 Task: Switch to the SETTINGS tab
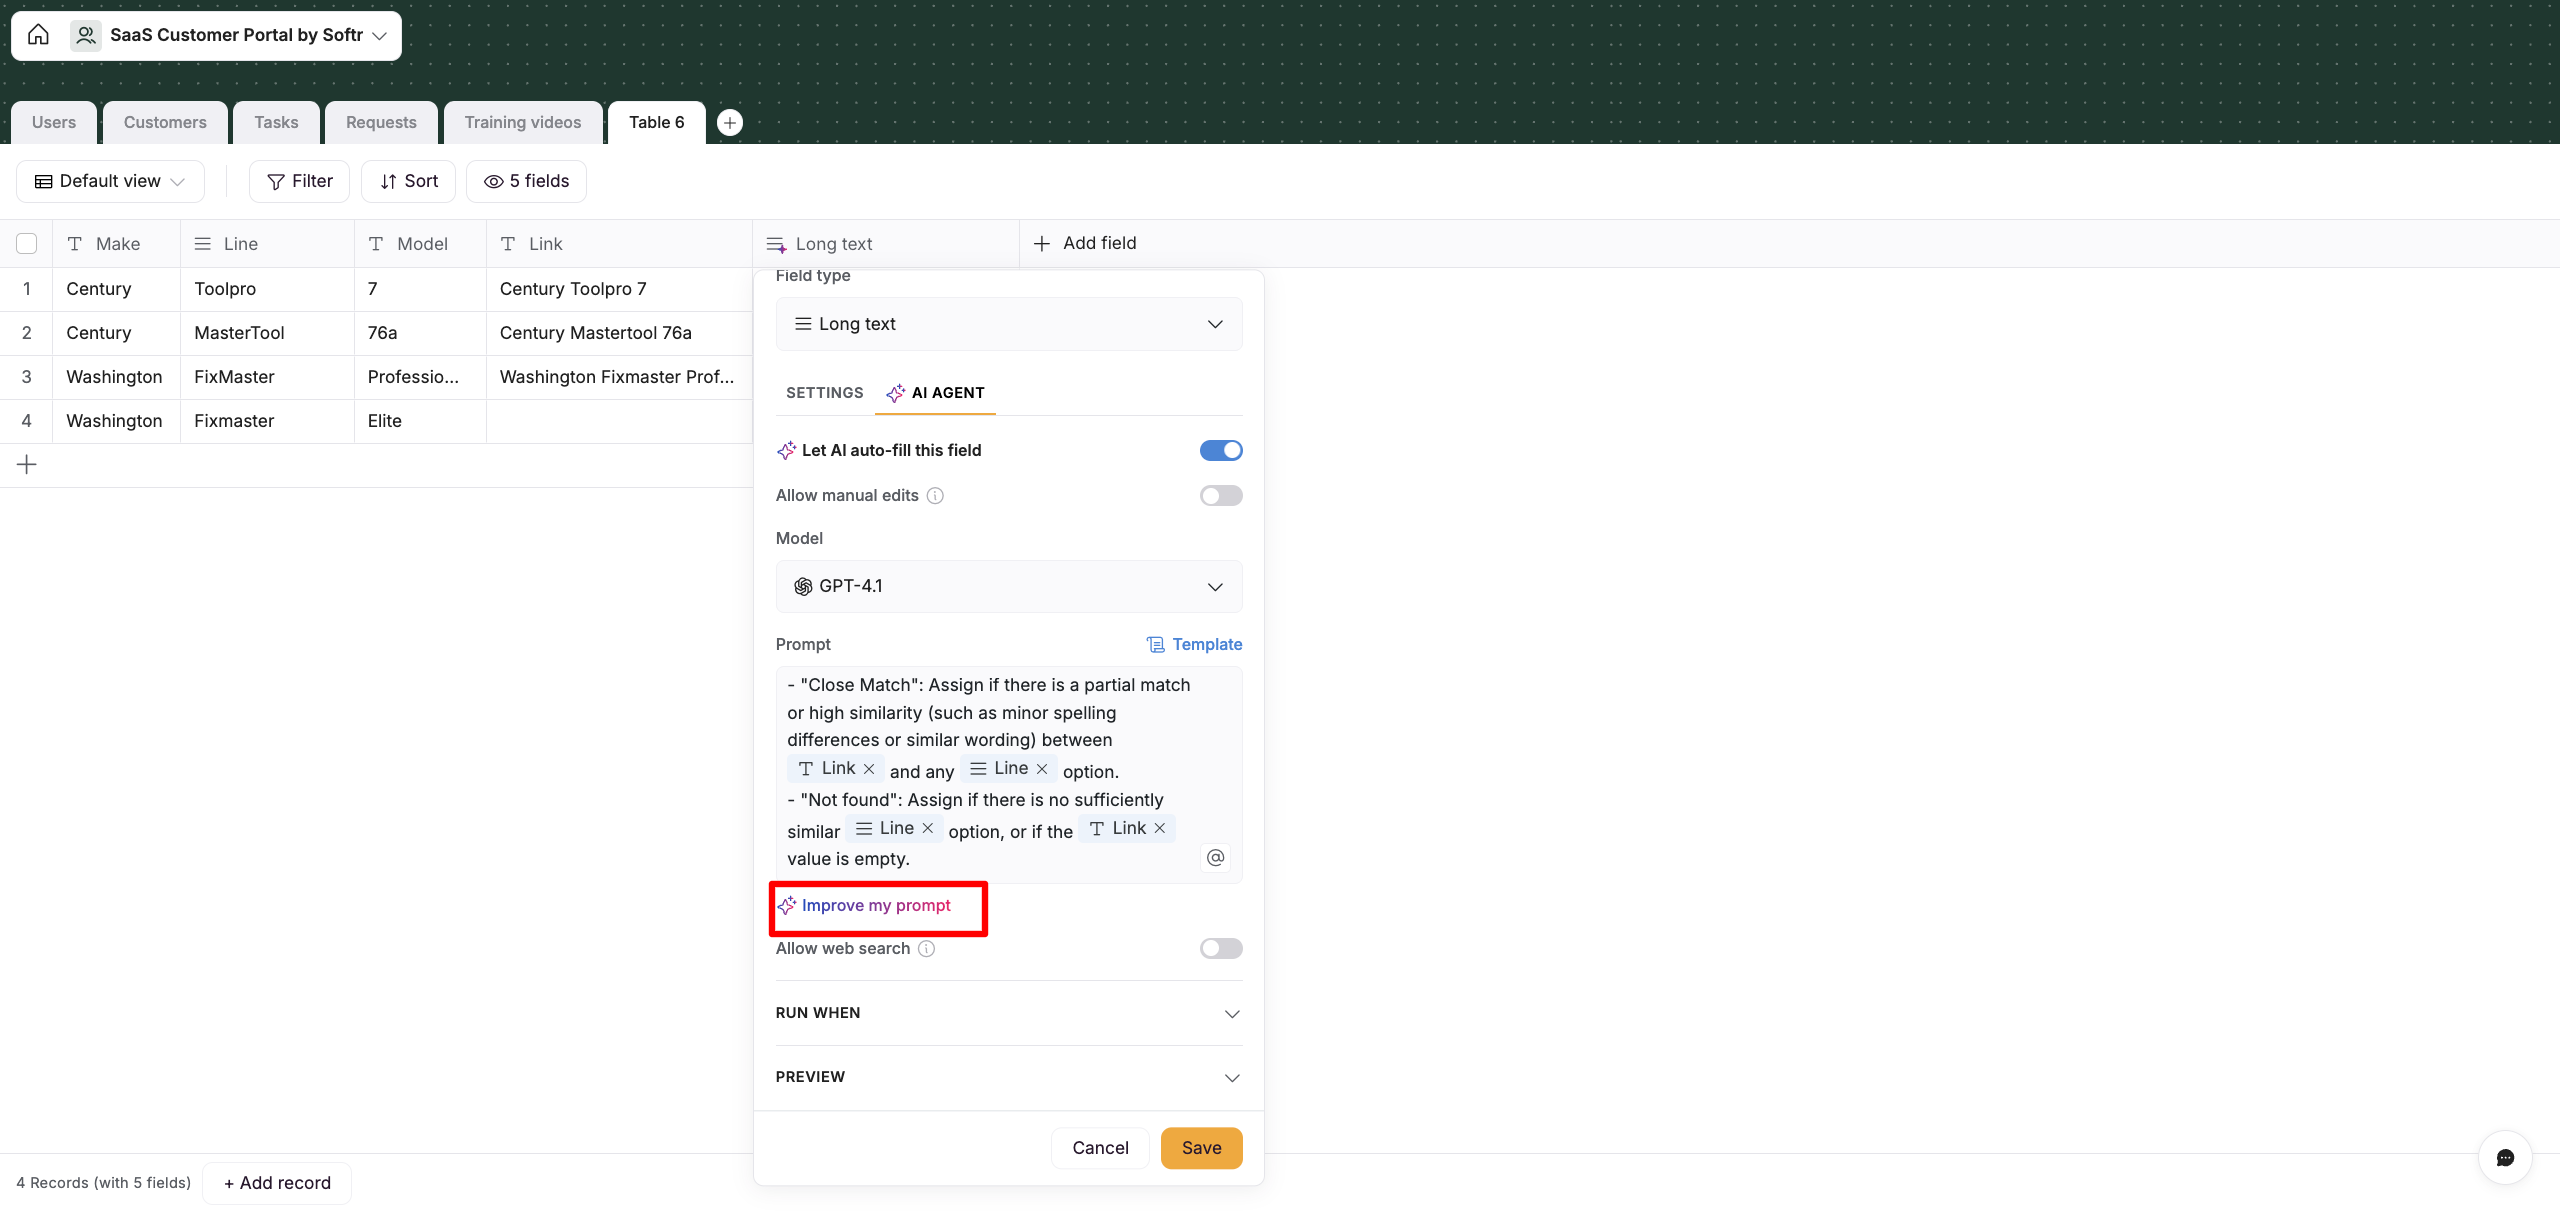pyautogui.click(x=824, y=393)
